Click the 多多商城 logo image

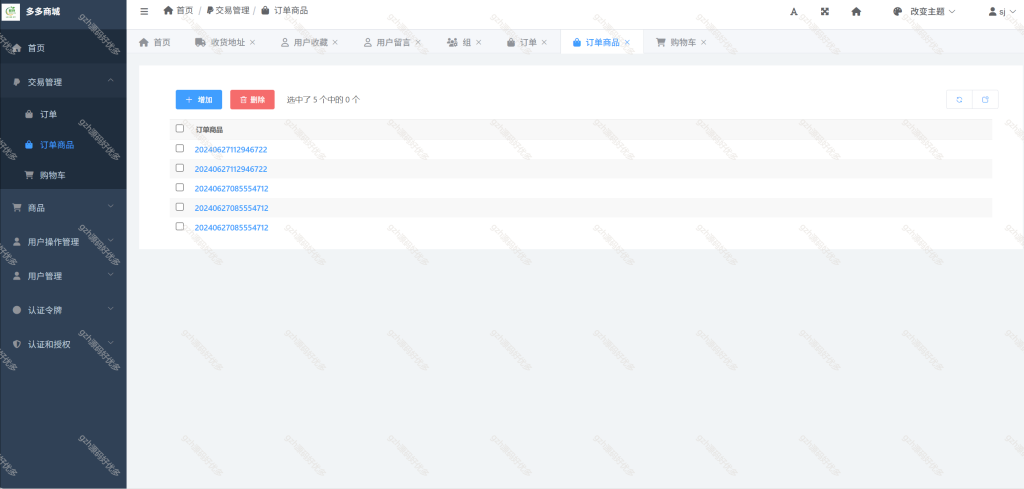[x=11, y=11]
